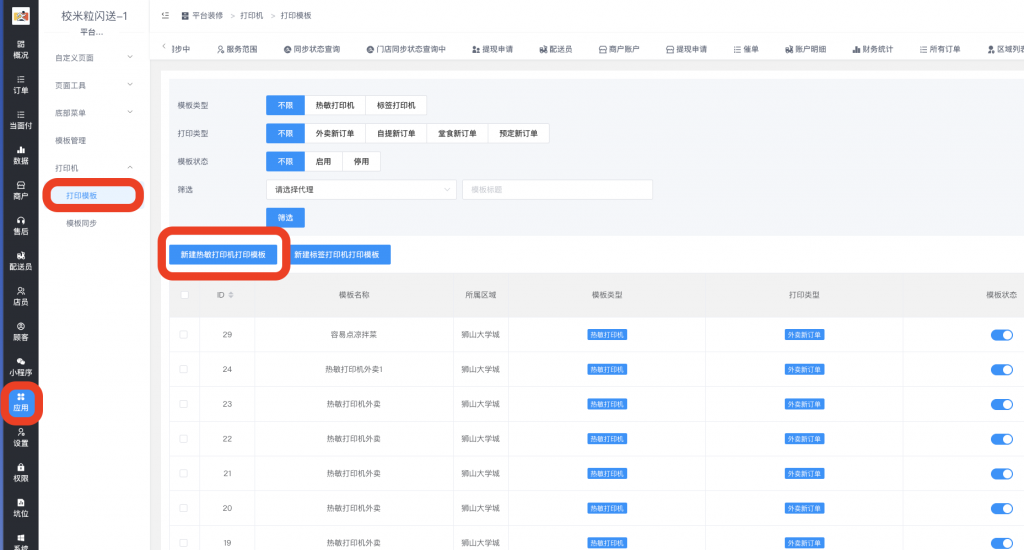Open the 配送员 tab in top bar
The width and height of the screenshot is (1024, 550).
(556, 49)
